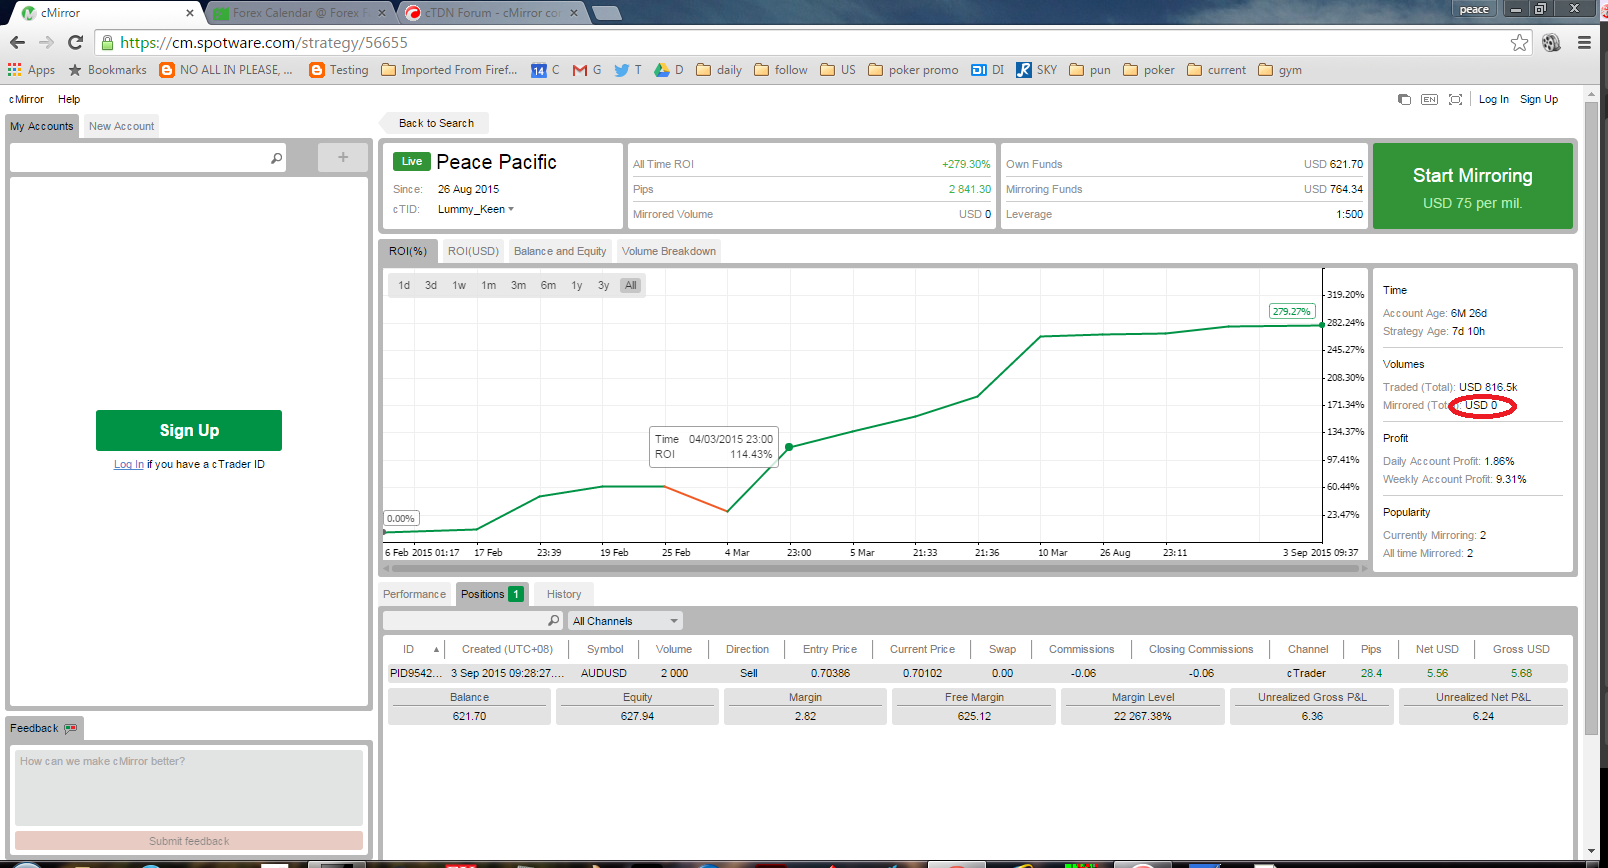This screenshot has width=1608, height=868.
Task: Switch to Balance and Equity tab
Action: pyautogui.click(x=560, y=251)
